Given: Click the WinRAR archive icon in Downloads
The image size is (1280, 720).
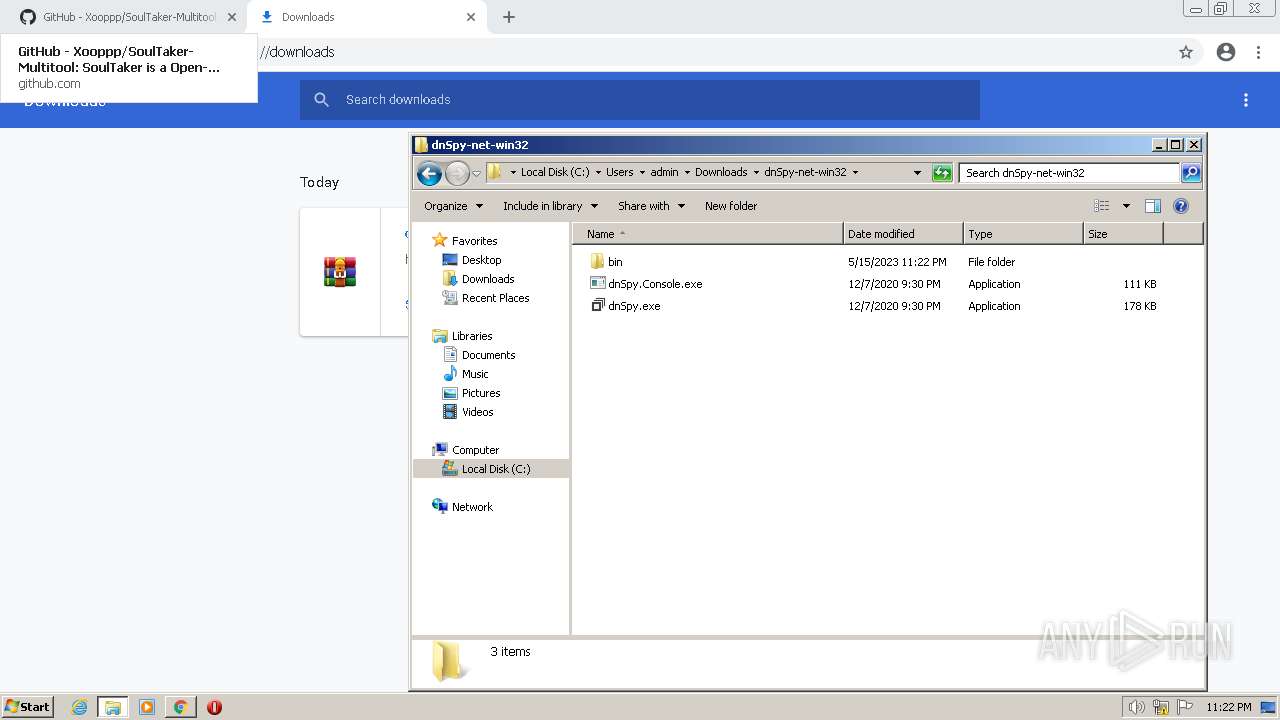Looking at the screenshot, I should click(x=340, y=272).
